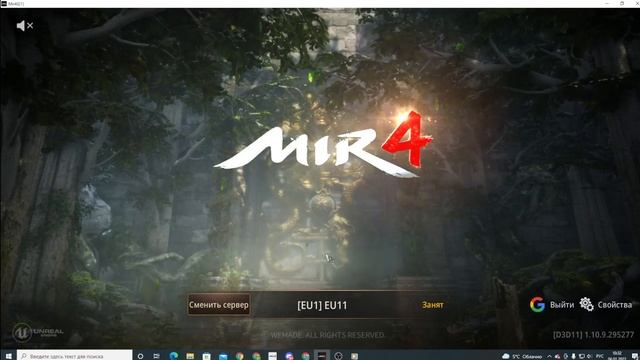Image resolution: width=640 pixels, height=360 pixels.
Task: Open the Mail app taskbar icon
Action: click(x=223, y=356)
